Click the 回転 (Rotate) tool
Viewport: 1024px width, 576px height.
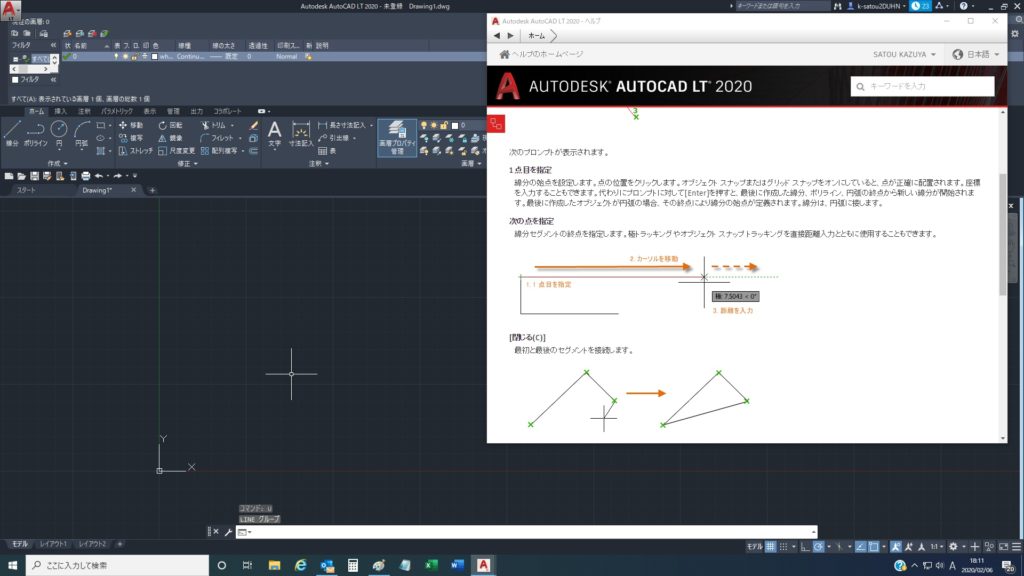pos(170,125)
